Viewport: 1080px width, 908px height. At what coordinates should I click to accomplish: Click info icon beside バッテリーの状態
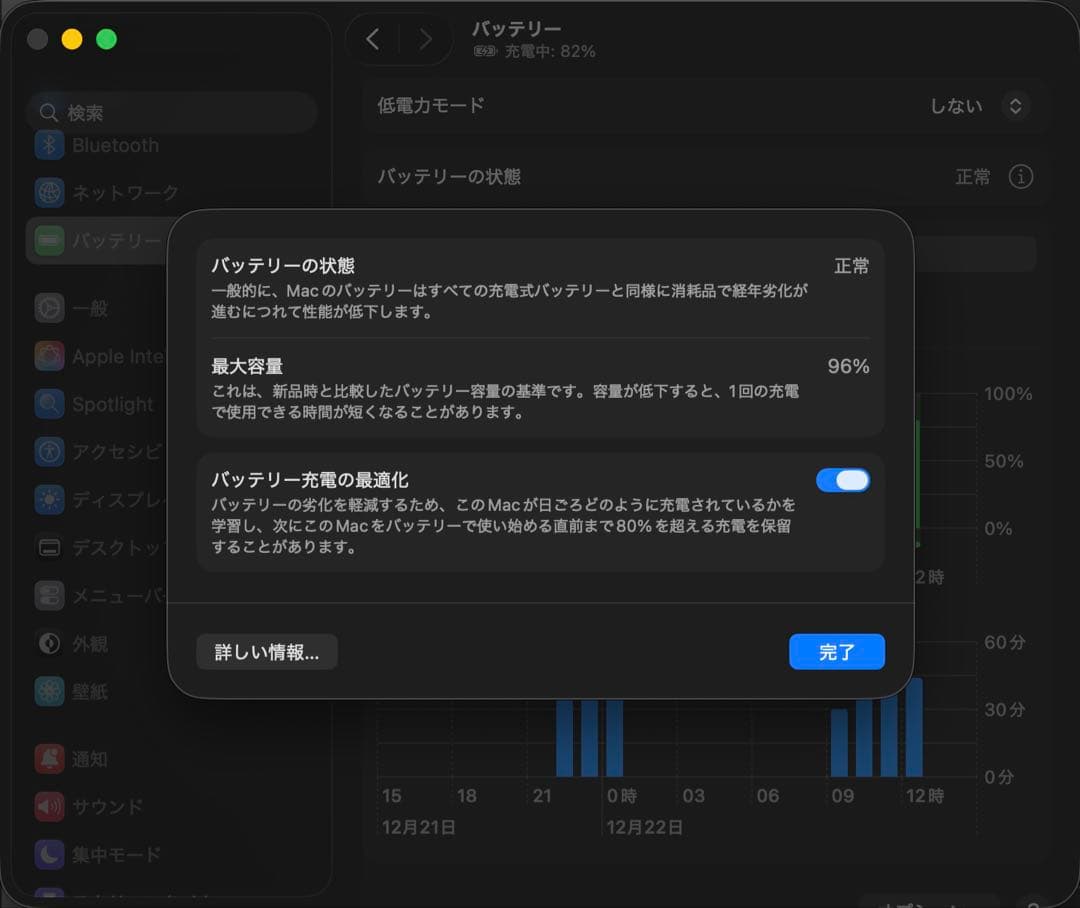(x=1020, y=177)
